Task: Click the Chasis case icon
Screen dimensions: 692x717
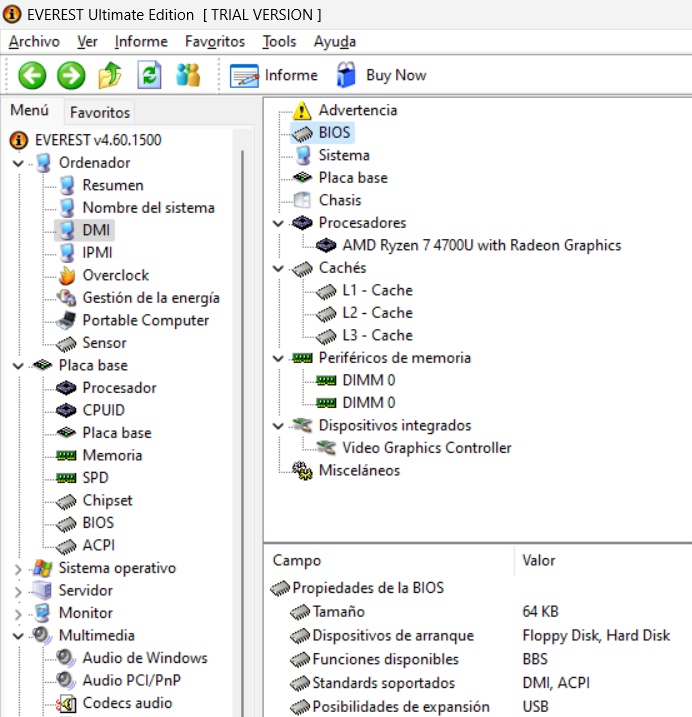Action: [302, 200]
